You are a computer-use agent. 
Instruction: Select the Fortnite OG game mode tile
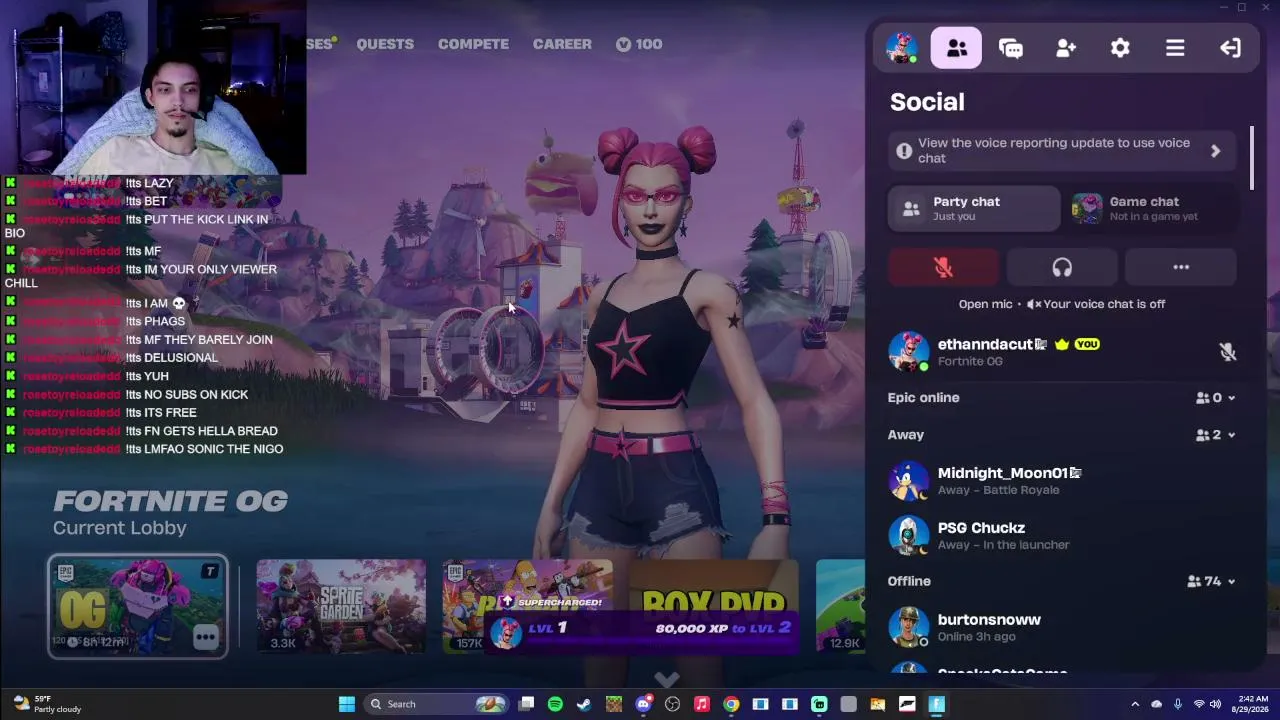click(x=138, y=607)
